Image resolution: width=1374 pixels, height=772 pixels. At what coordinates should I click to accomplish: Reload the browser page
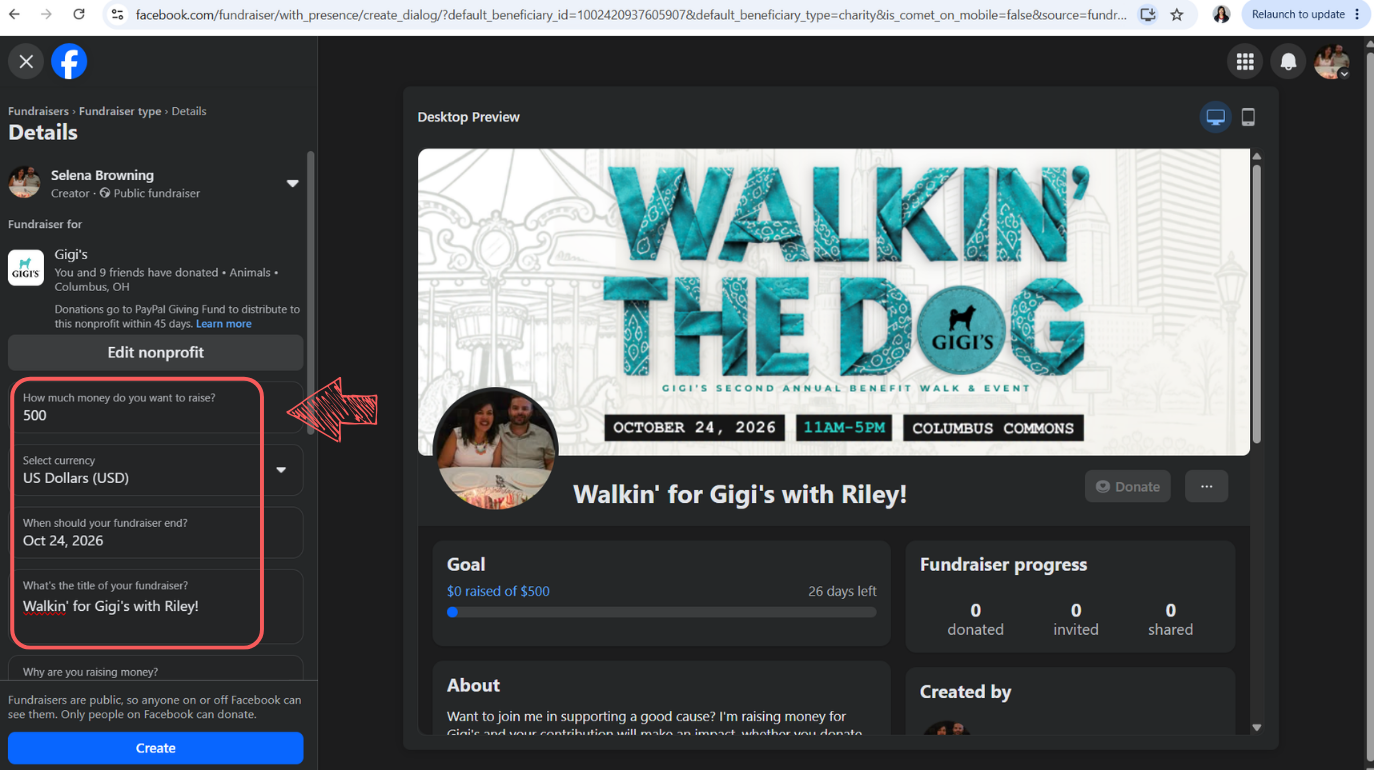(79, 15)
